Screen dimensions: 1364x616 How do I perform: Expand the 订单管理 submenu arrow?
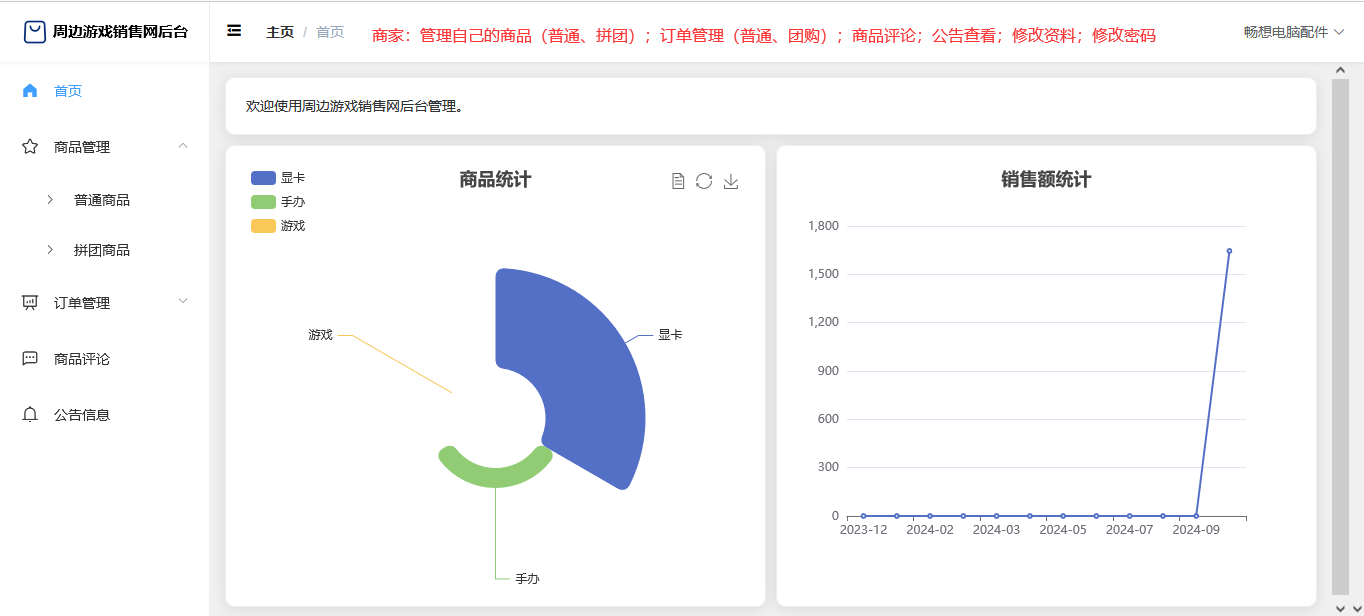pos(182,301)
